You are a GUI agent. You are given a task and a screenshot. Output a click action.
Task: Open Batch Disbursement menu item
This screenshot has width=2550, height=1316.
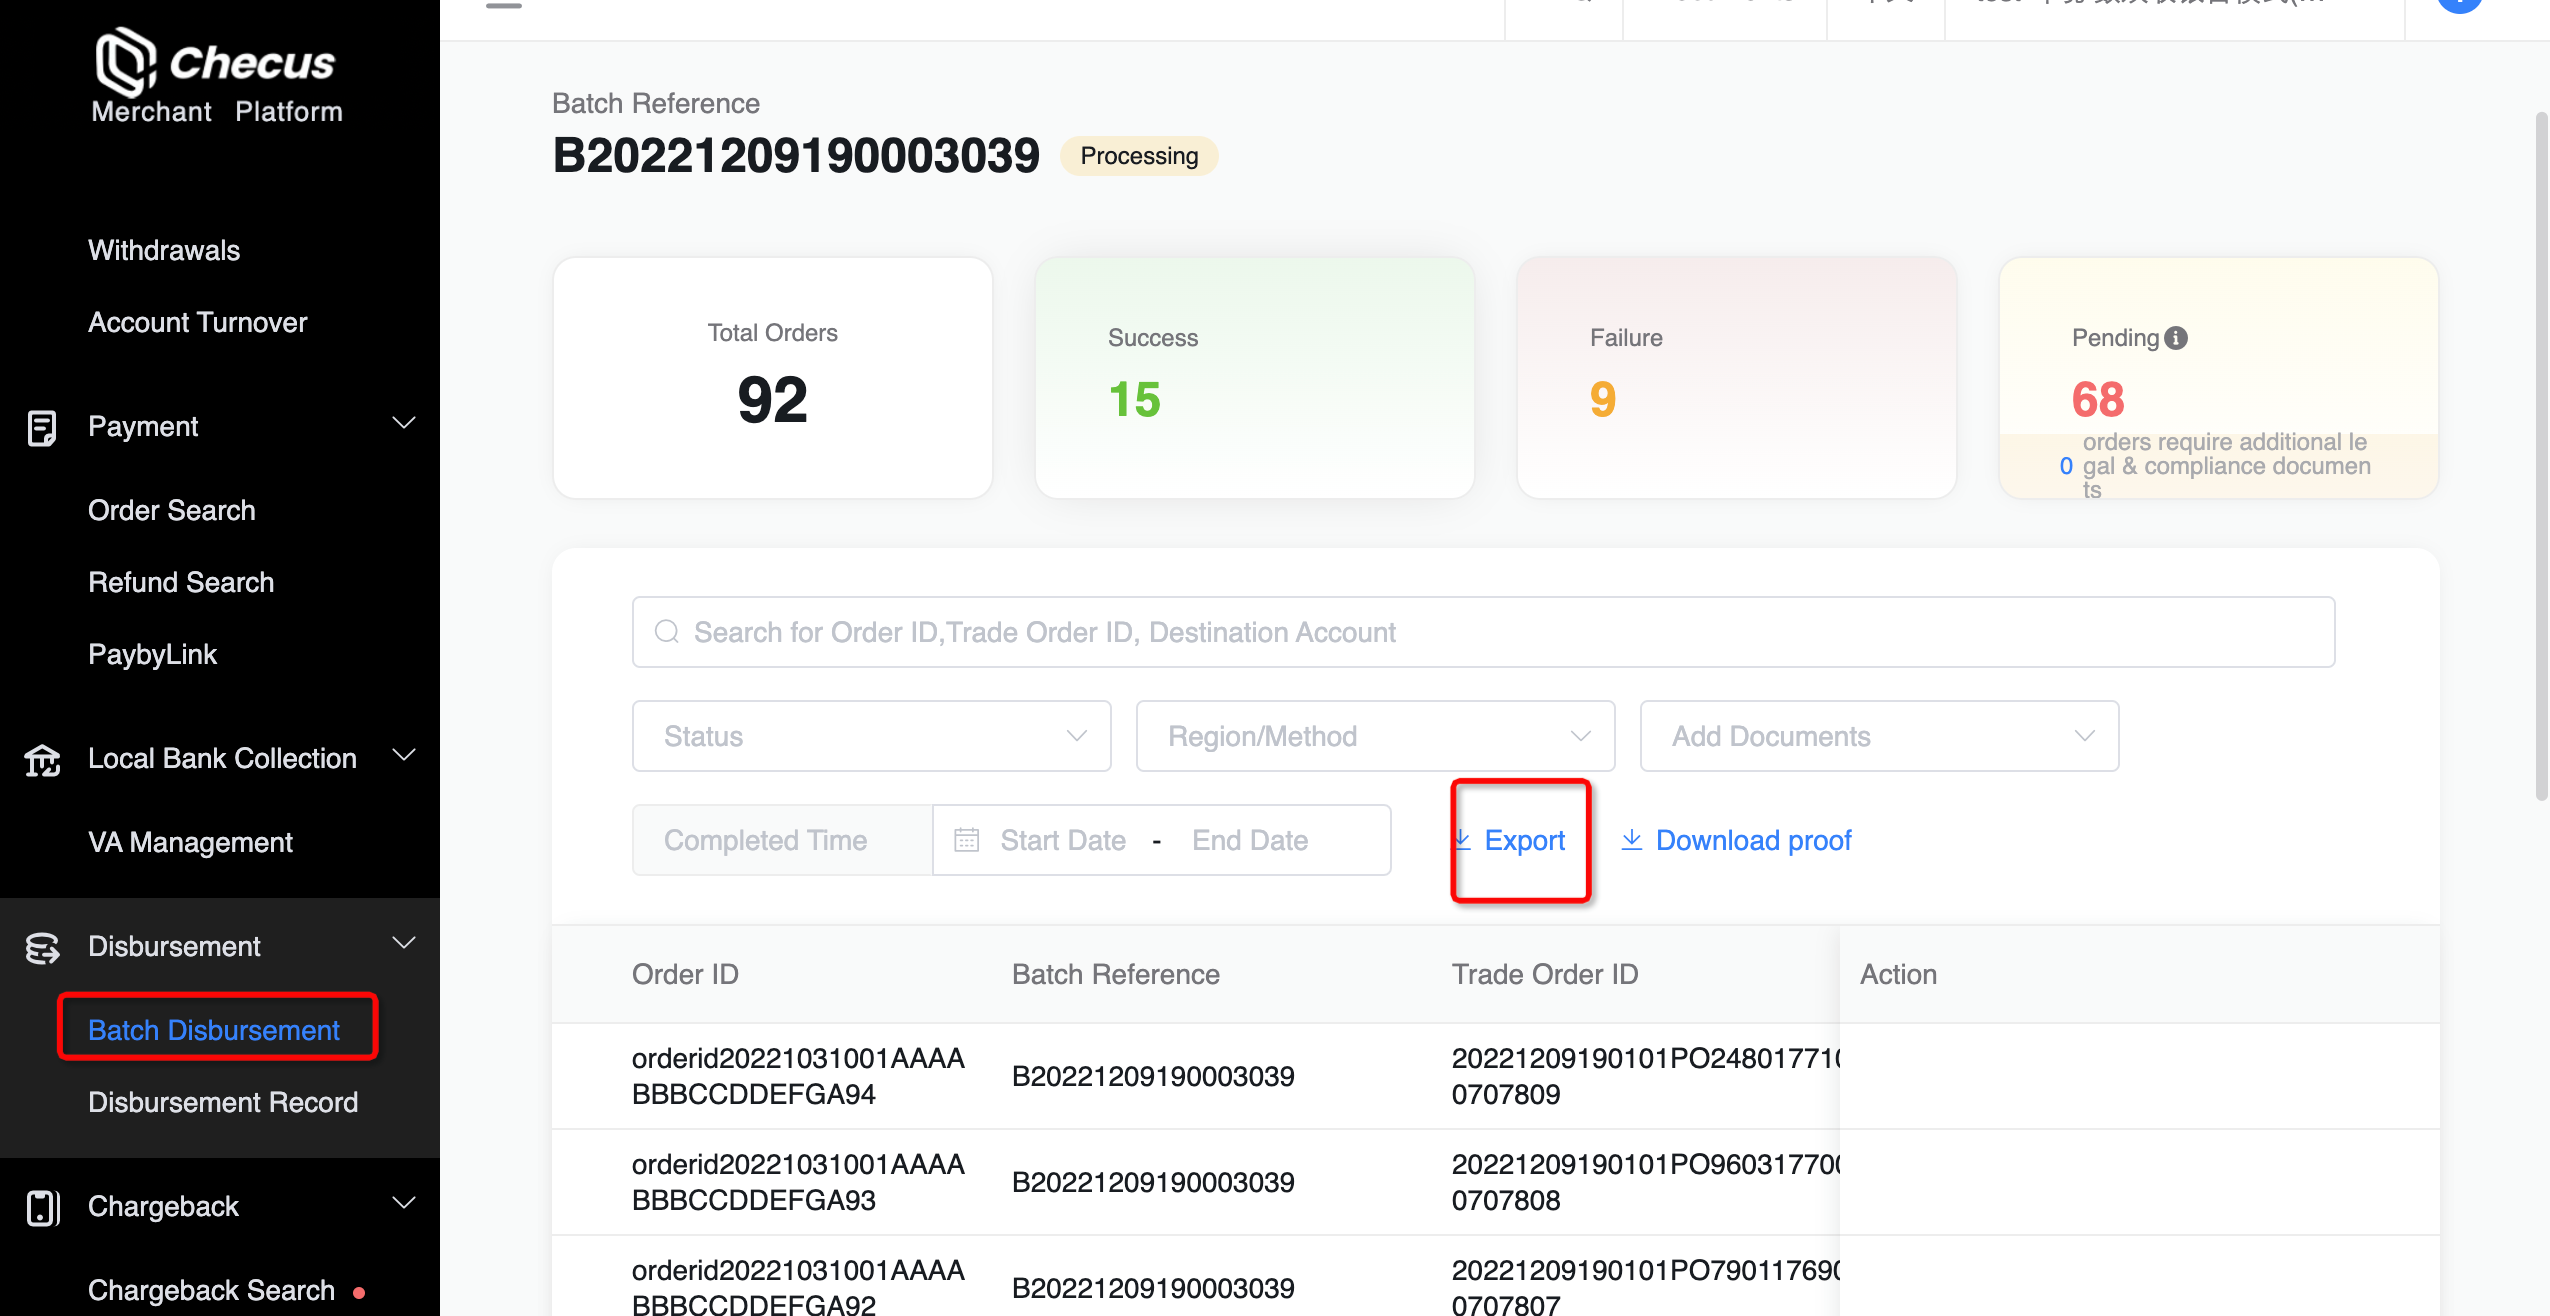[214, 1030]
